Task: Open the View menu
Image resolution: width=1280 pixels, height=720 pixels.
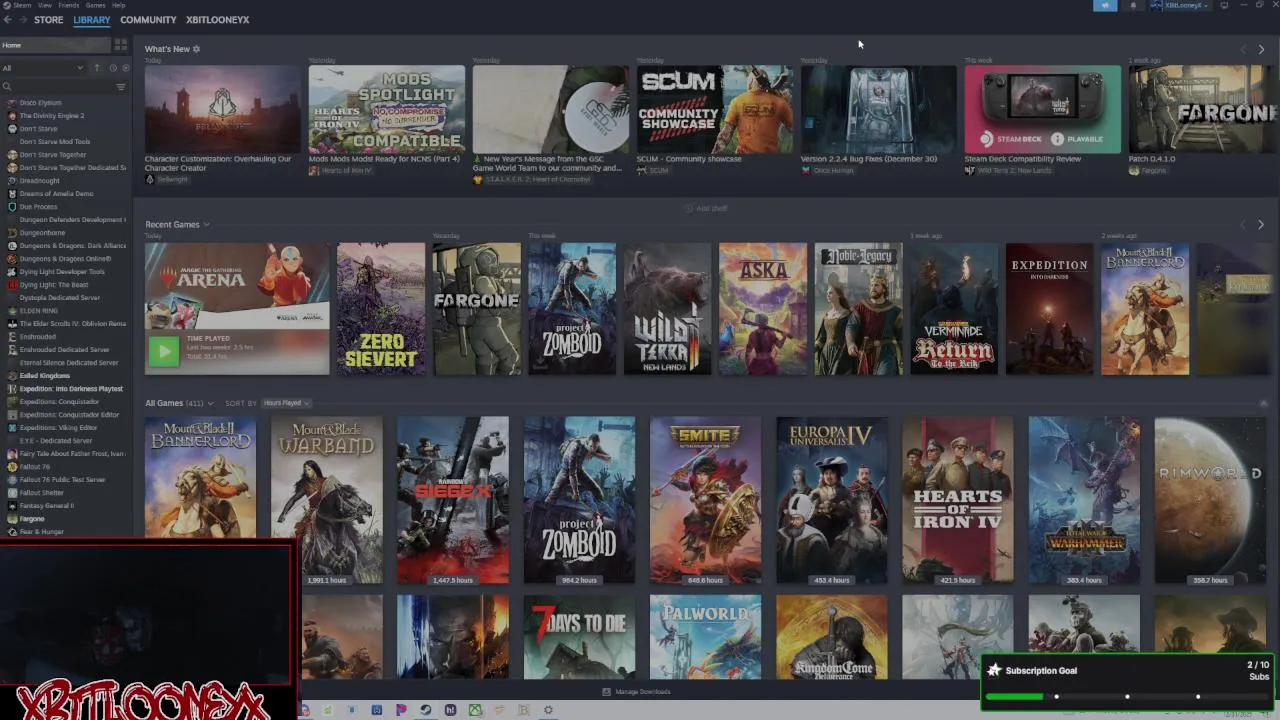Action: pyautogui.click(x=45, y=5)
